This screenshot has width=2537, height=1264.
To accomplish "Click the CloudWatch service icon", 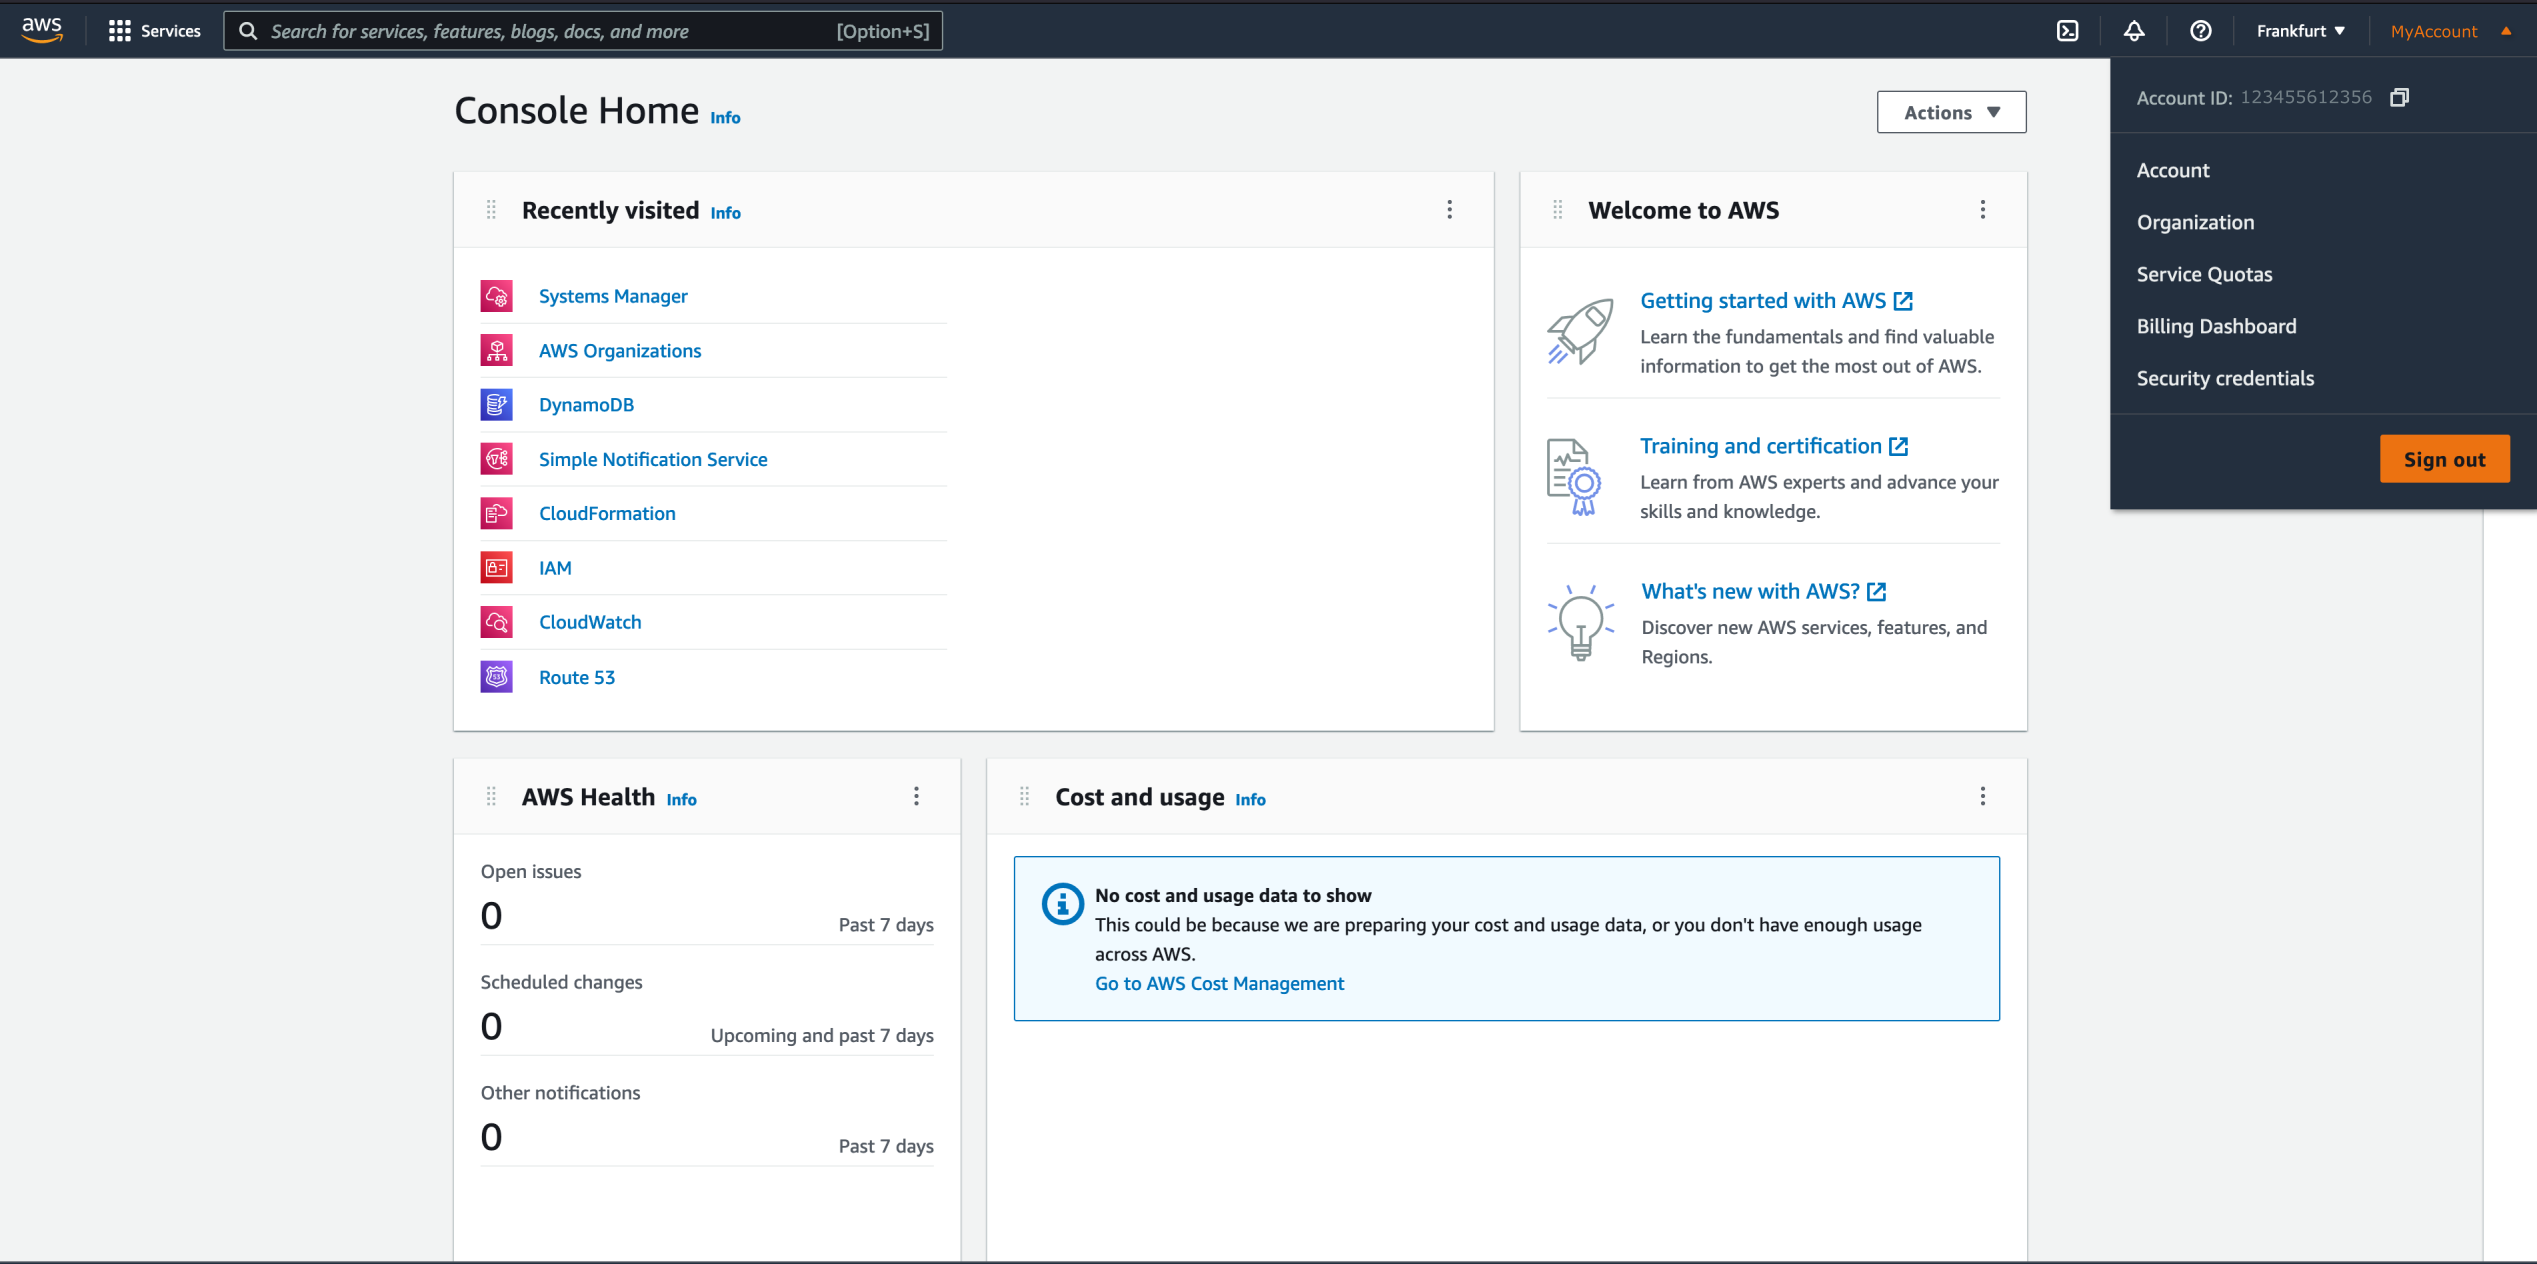I will point(497,622).
